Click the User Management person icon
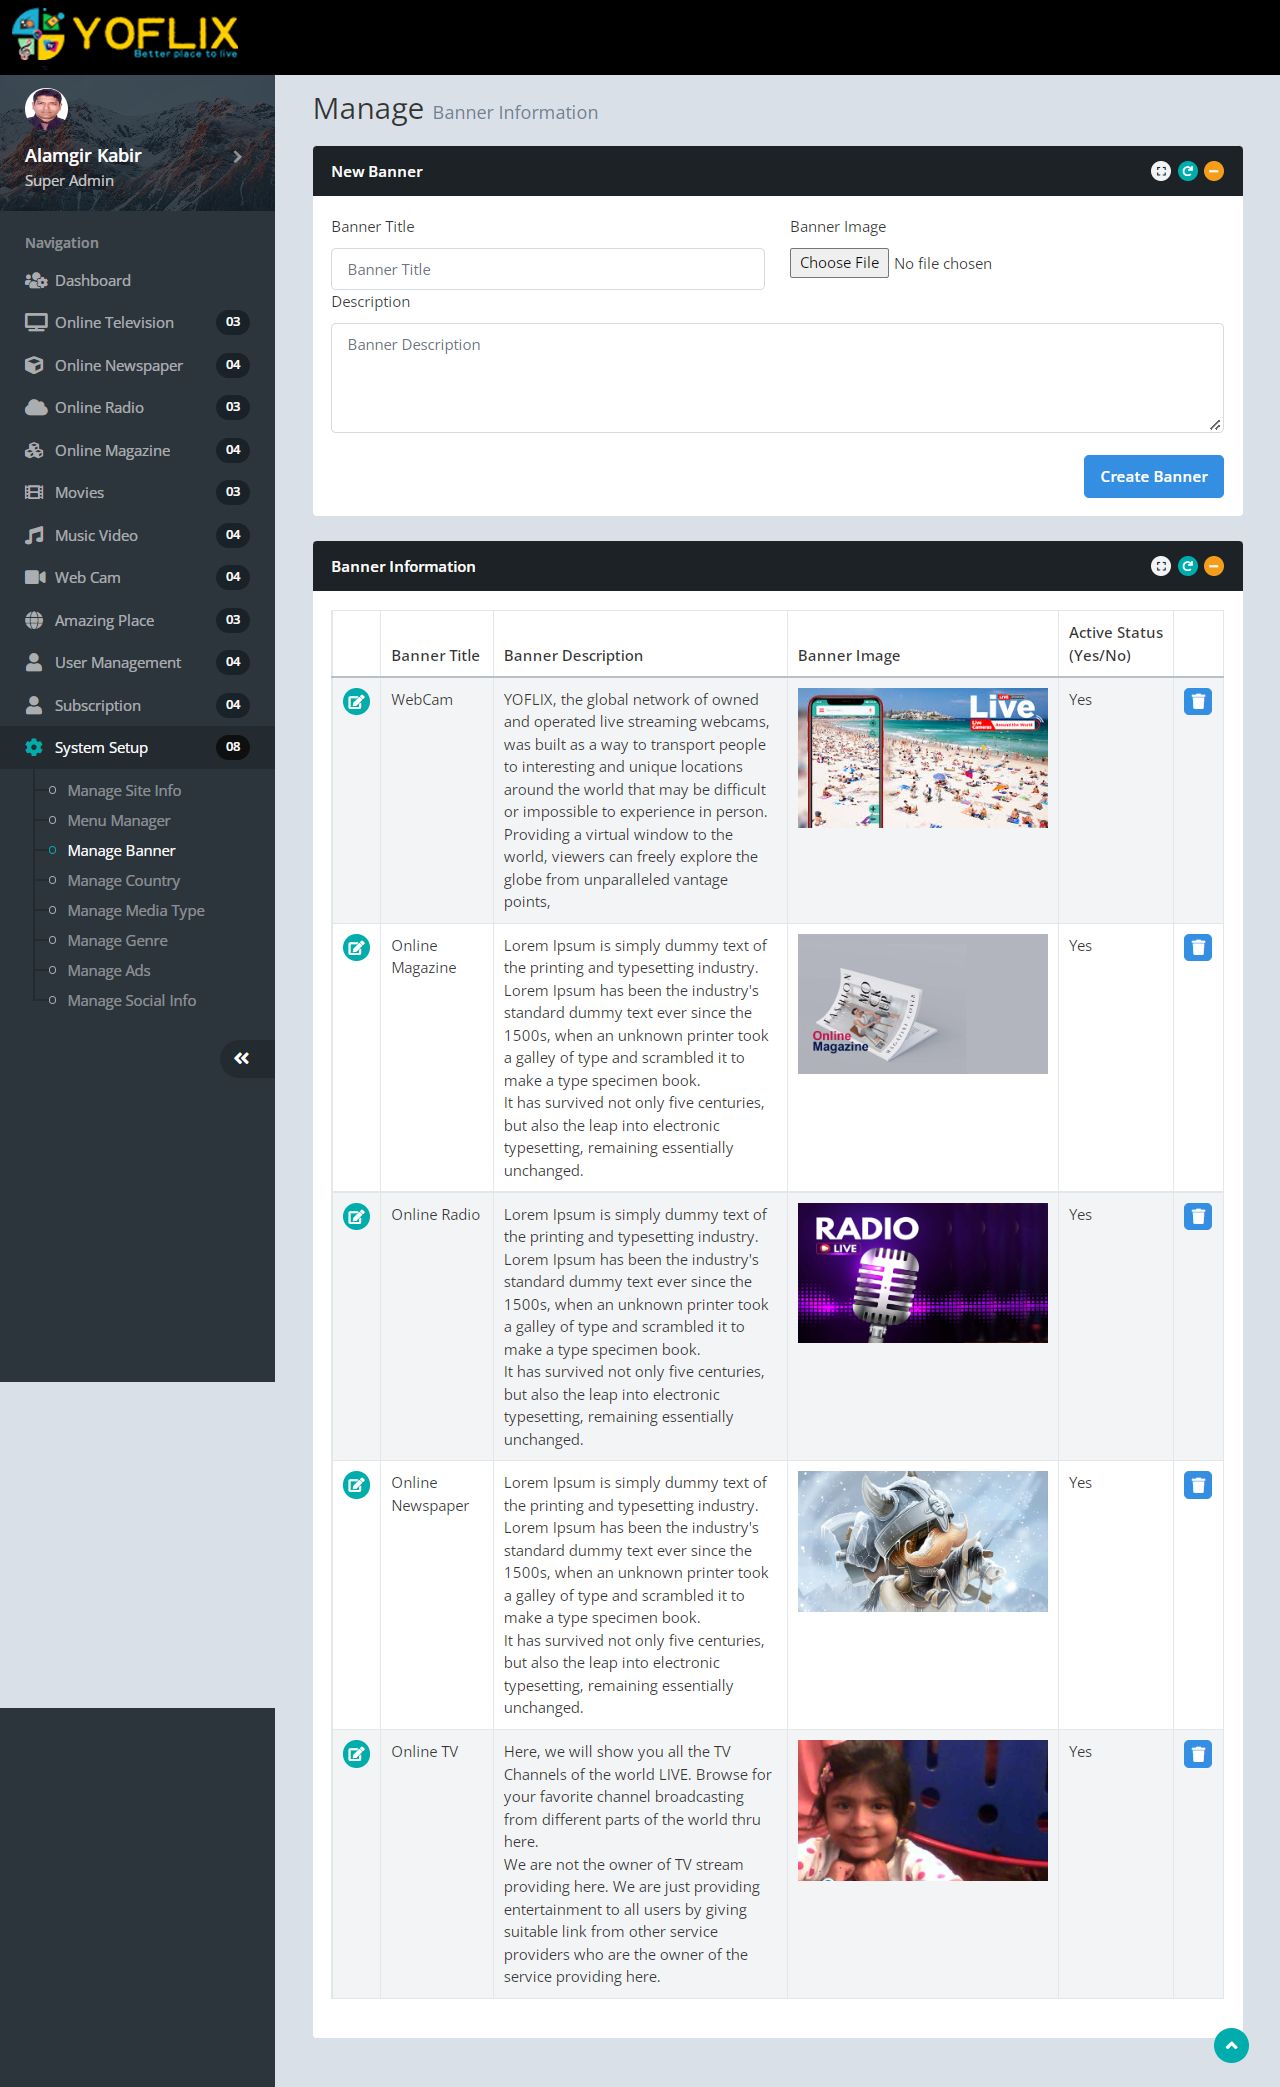 [x=34, y=663]
